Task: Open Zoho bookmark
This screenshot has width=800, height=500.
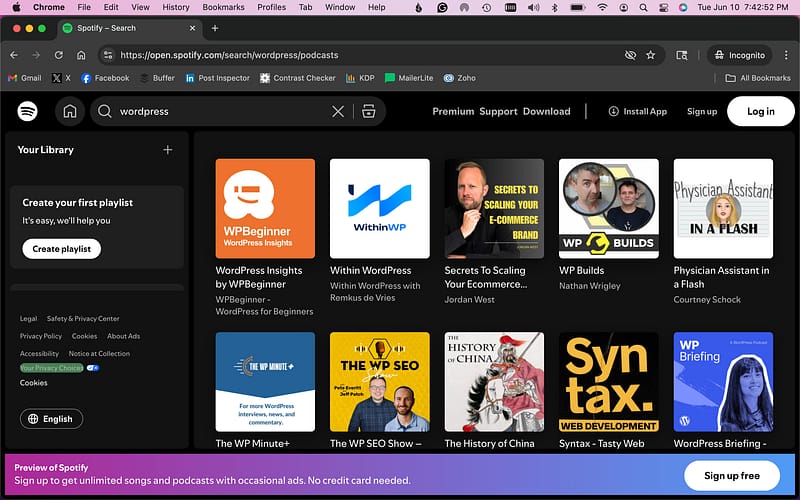Action: (x=460, y=78)
